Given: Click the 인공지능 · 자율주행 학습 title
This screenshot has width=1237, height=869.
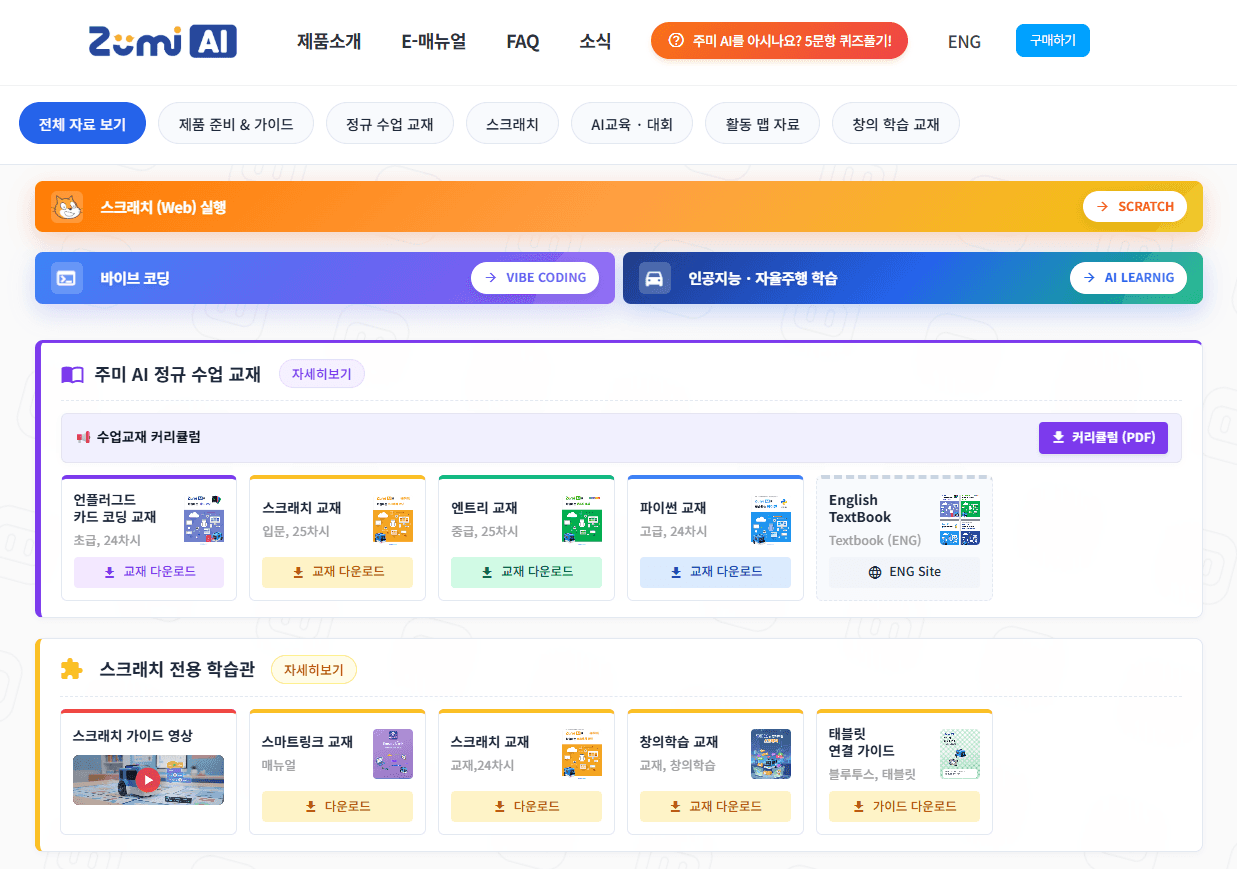Looking at the screenshot, I should pos(763,278).
